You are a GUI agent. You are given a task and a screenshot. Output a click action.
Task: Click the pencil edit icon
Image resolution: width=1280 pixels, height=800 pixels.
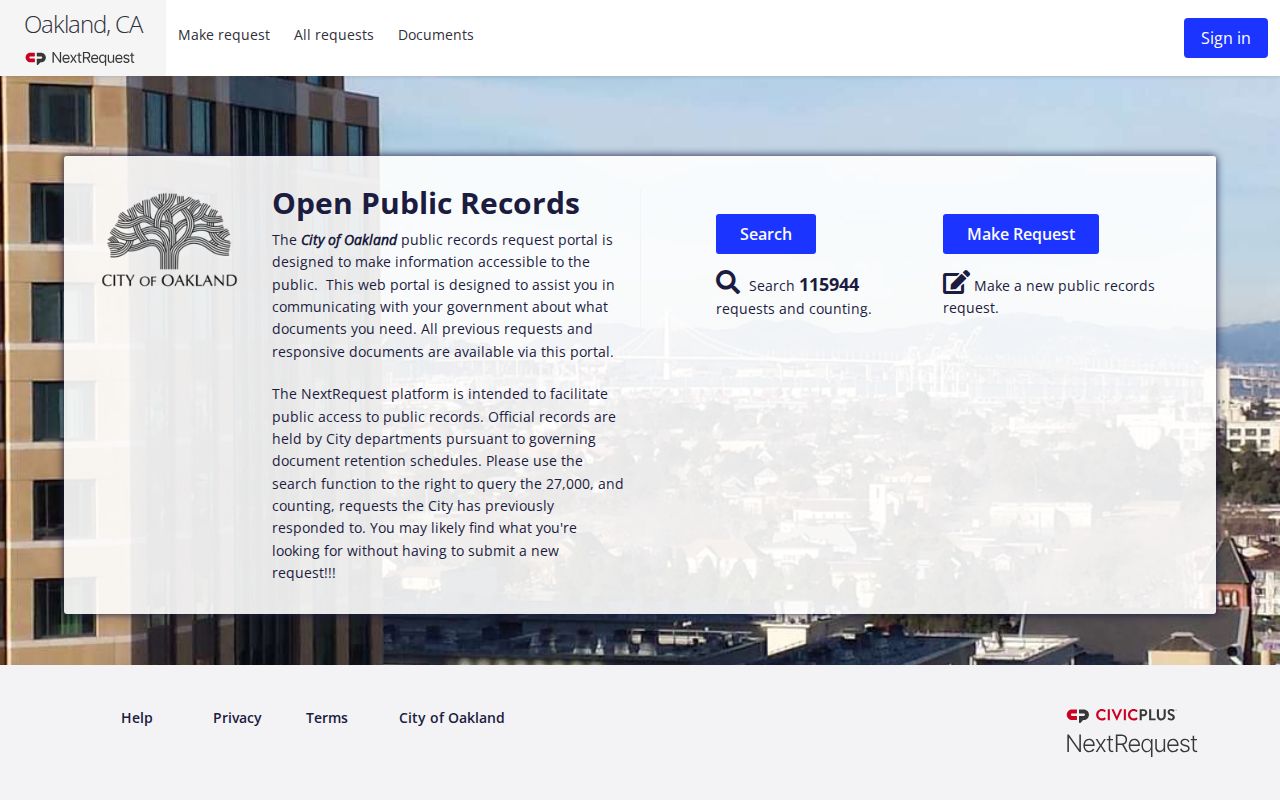click(956, 282)
